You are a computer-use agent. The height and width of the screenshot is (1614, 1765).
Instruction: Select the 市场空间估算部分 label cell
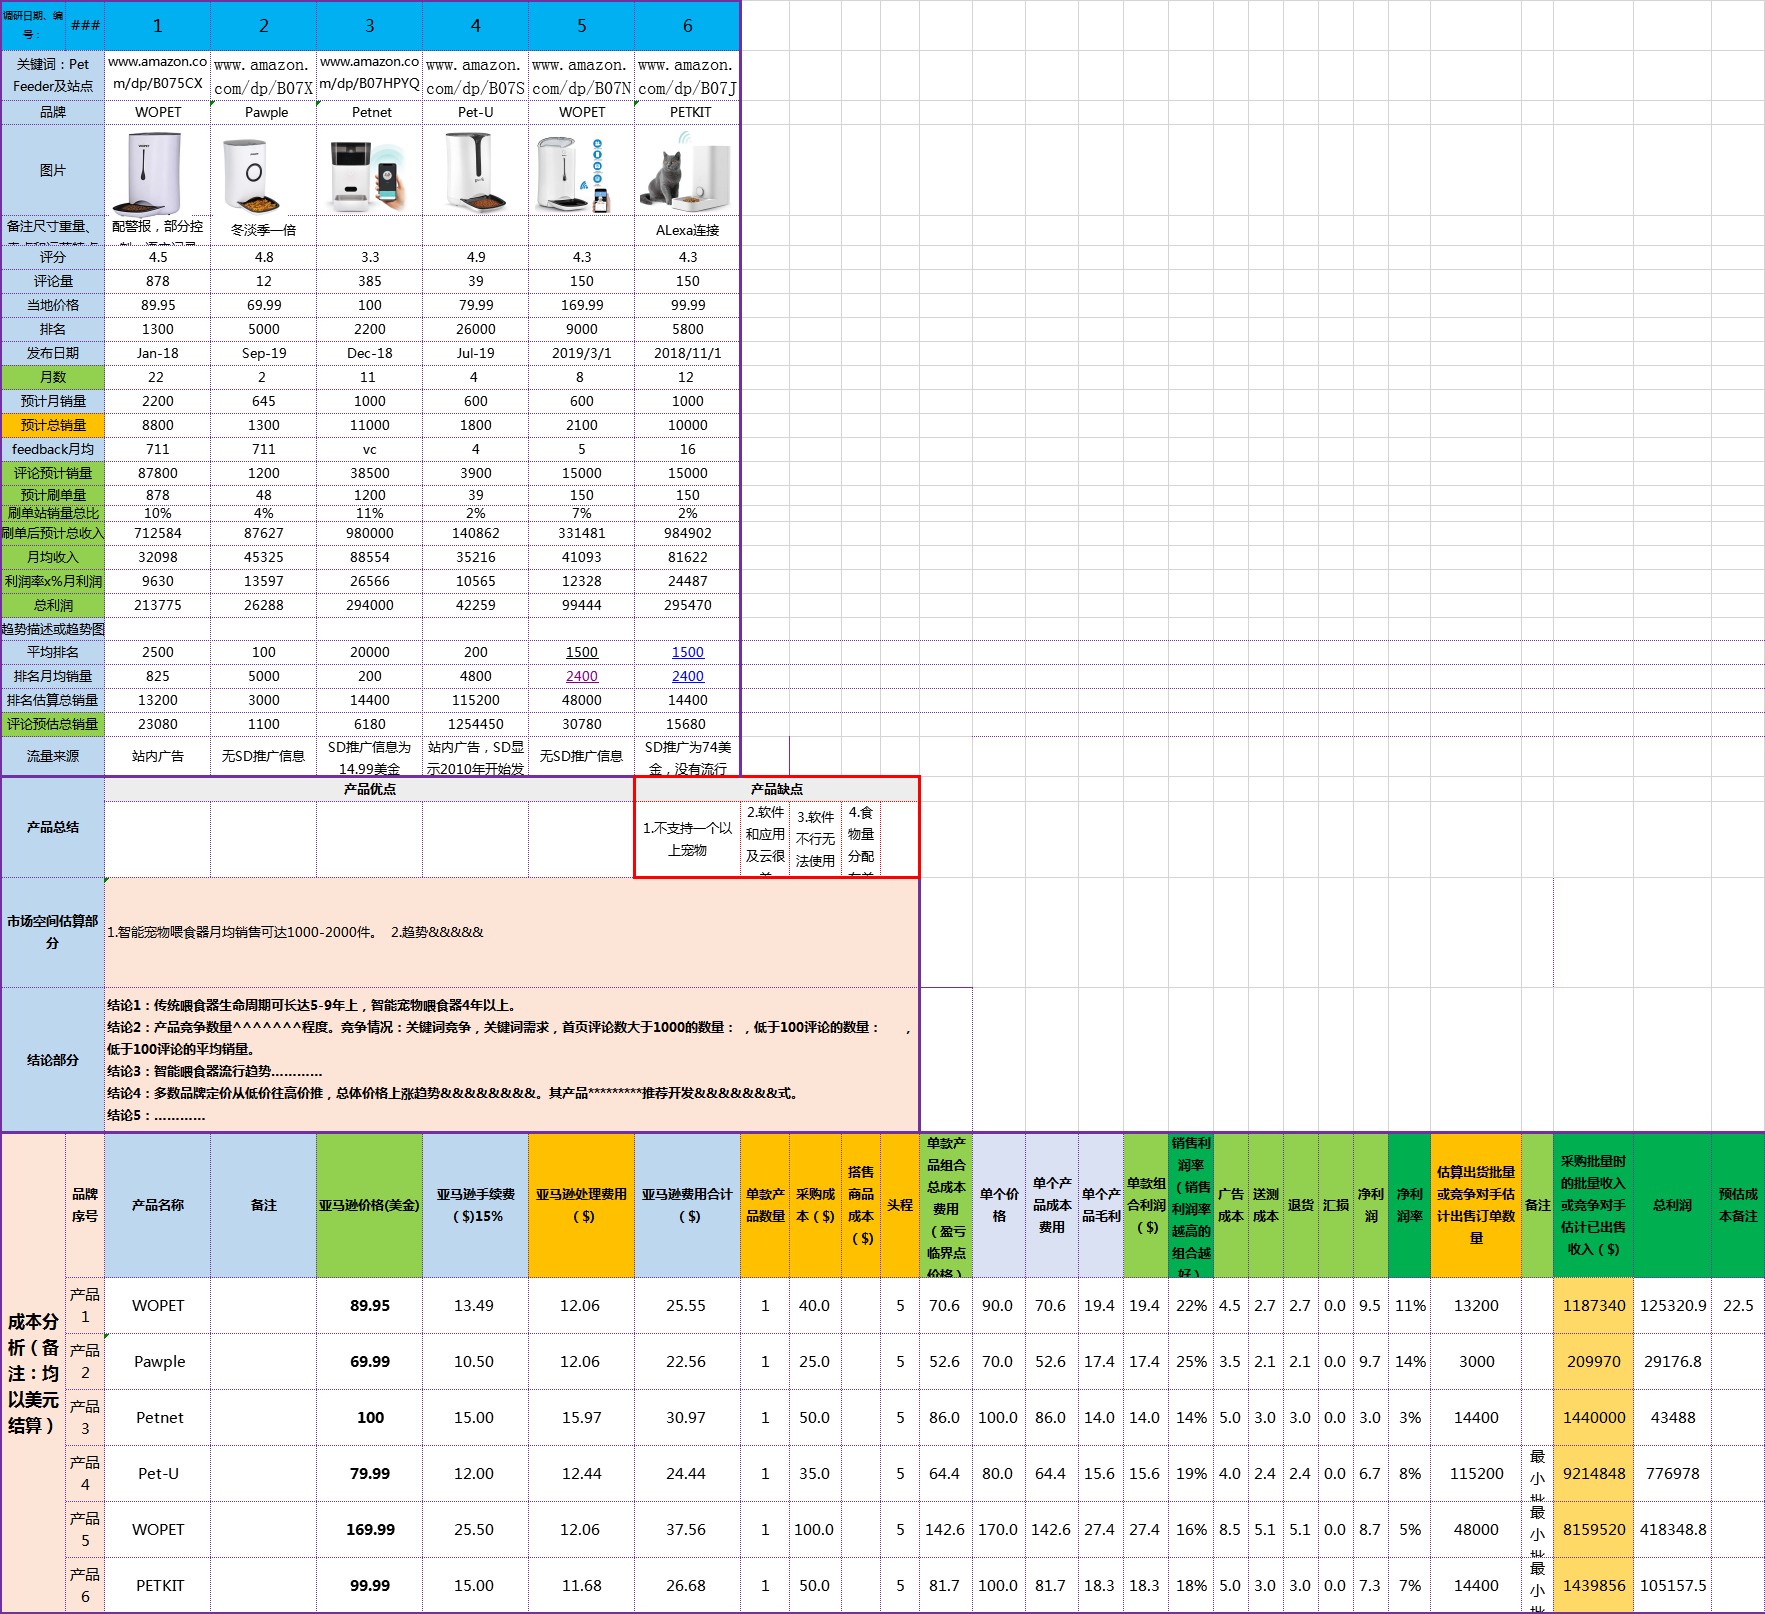tap(53, 932)
